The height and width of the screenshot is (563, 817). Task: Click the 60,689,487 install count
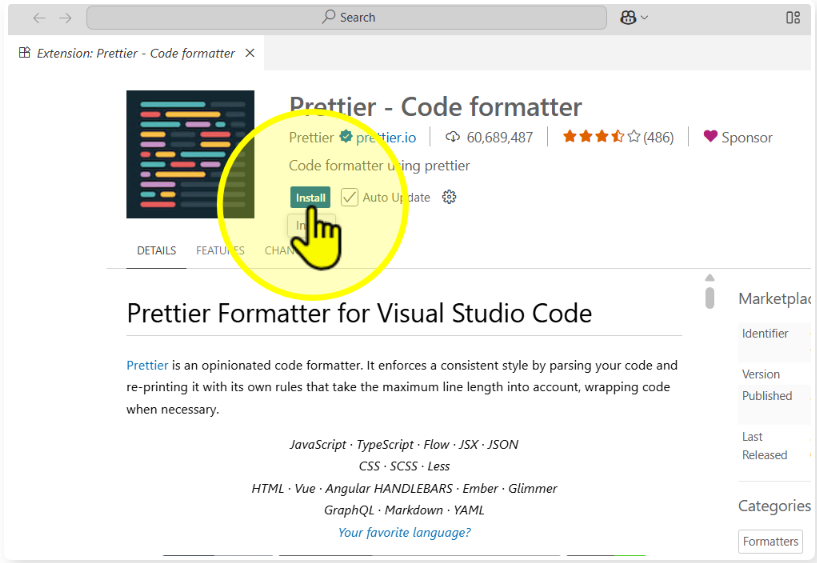tap(500, 137)
